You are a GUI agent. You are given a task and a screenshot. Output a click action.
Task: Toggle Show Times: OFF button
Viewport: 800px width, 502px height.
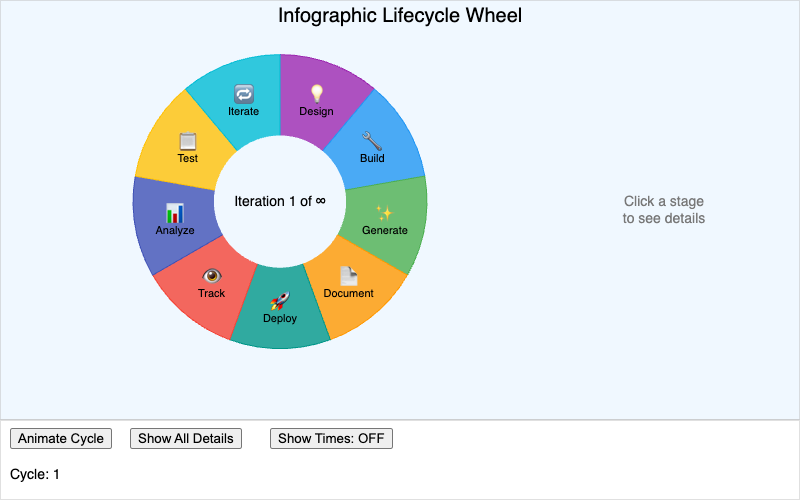(331, 439)
